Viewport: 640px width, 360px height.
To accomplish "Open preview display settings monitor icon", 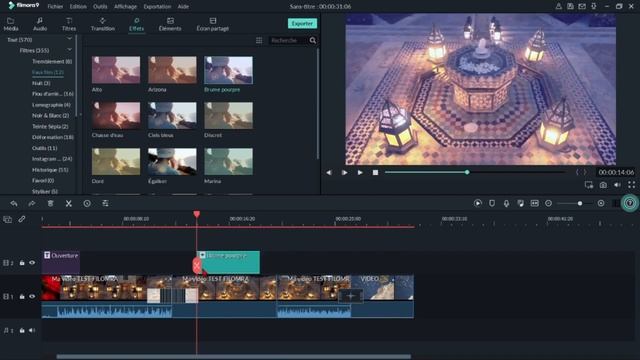I will point(589,185).
